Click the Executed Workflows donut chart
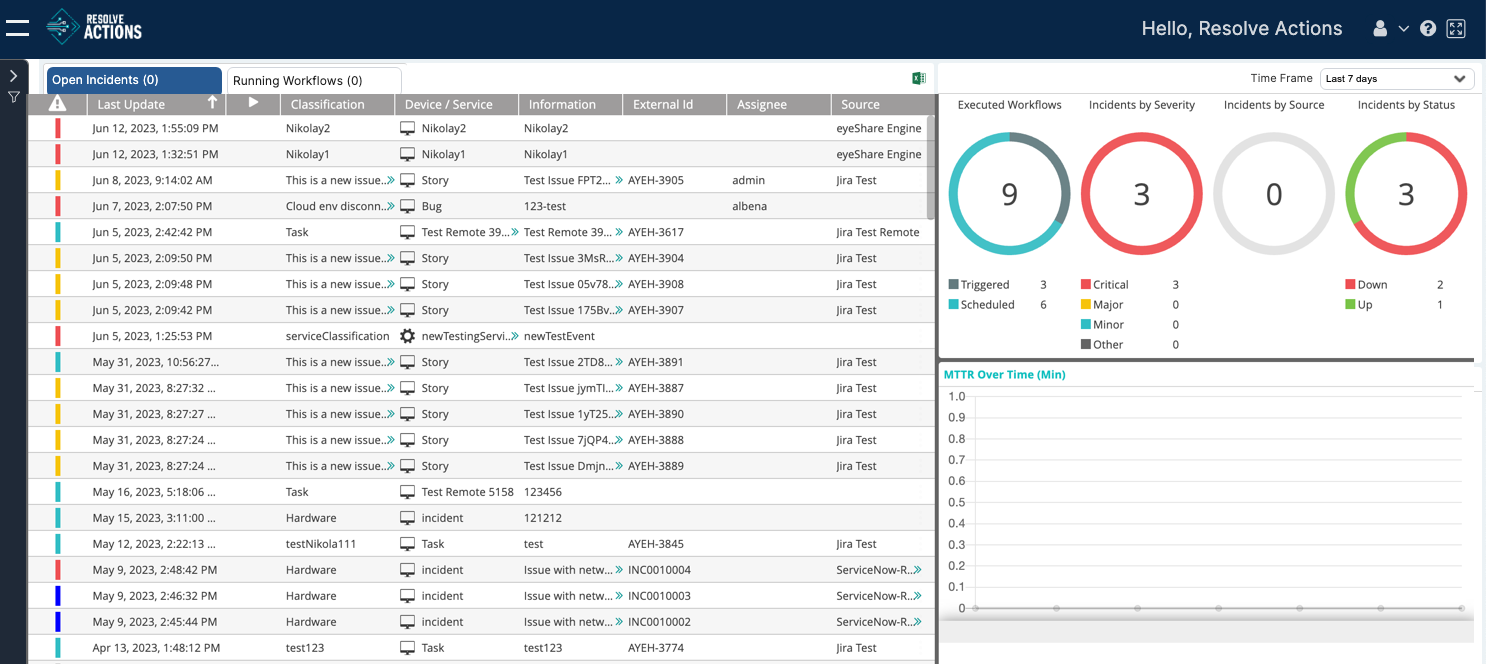This screenshot has width=1486, height=664. (1009, 193)
